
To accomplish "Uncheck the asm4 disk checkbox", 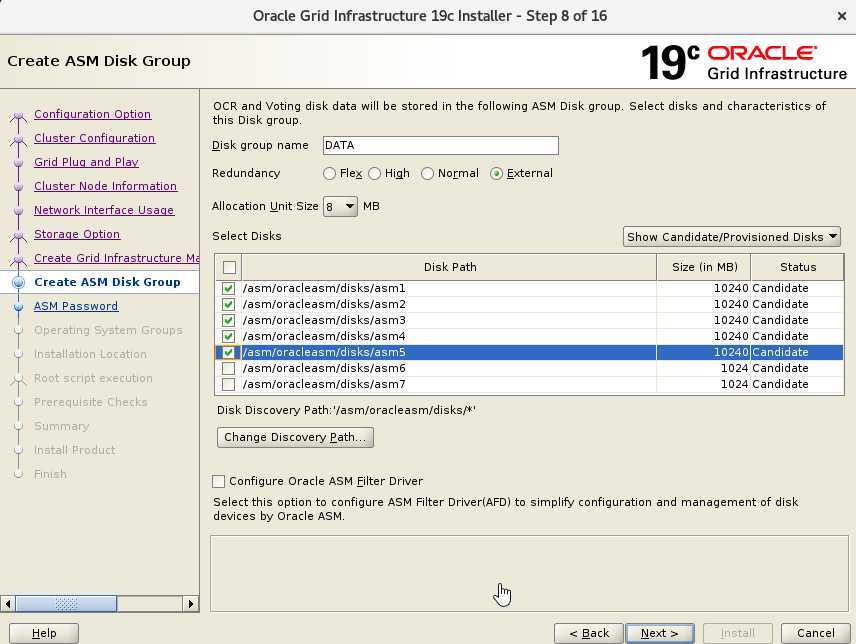I will tap(229, 336).
